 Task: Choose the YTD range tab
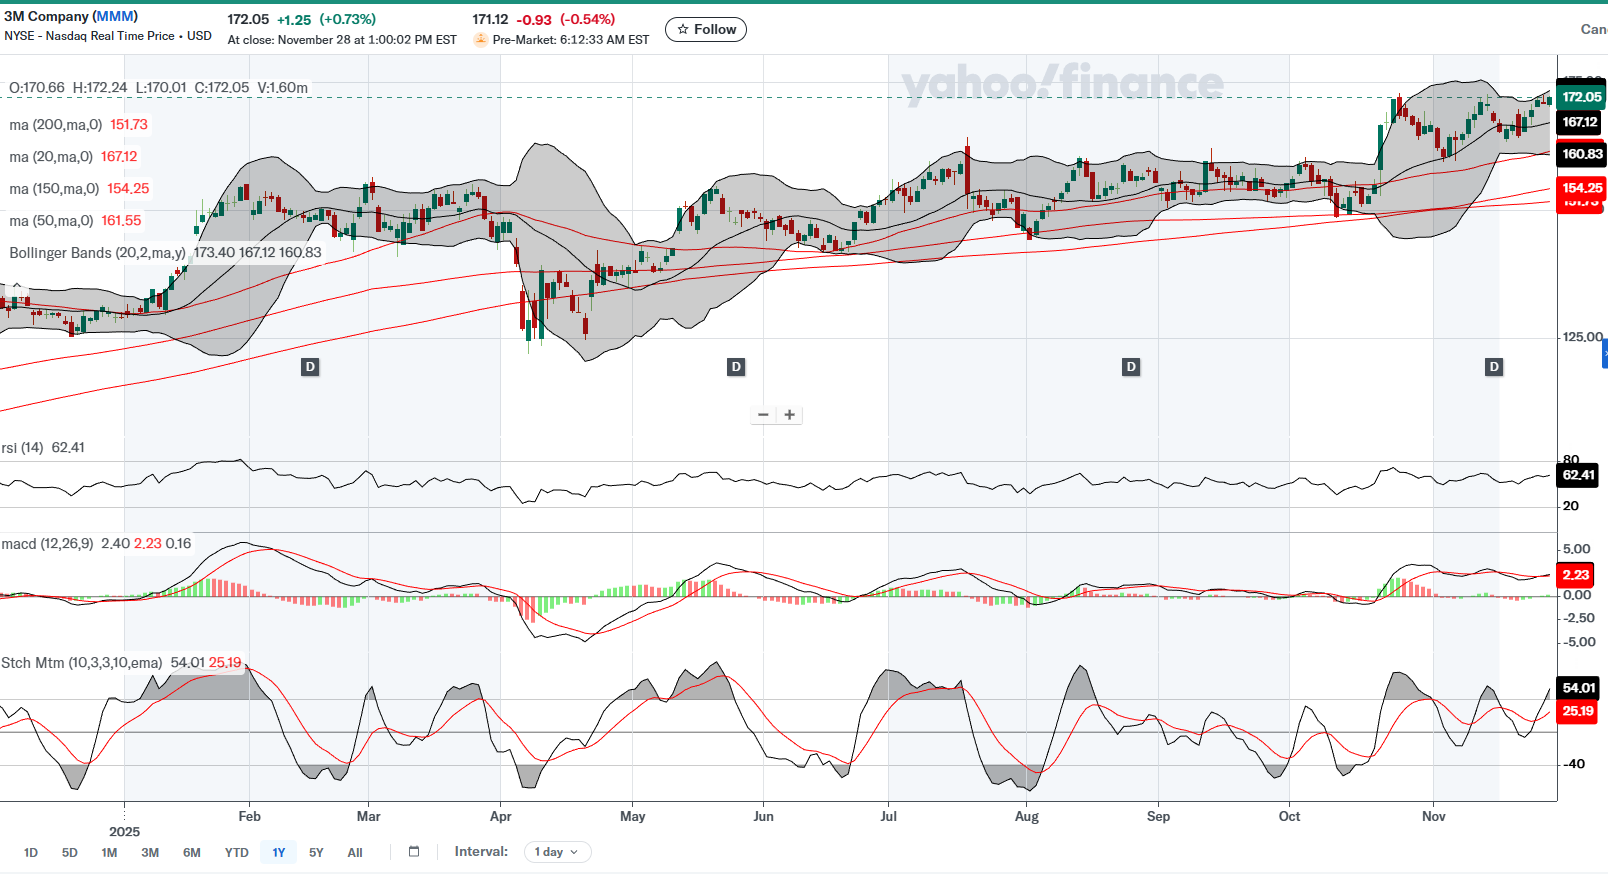point(236,853)
